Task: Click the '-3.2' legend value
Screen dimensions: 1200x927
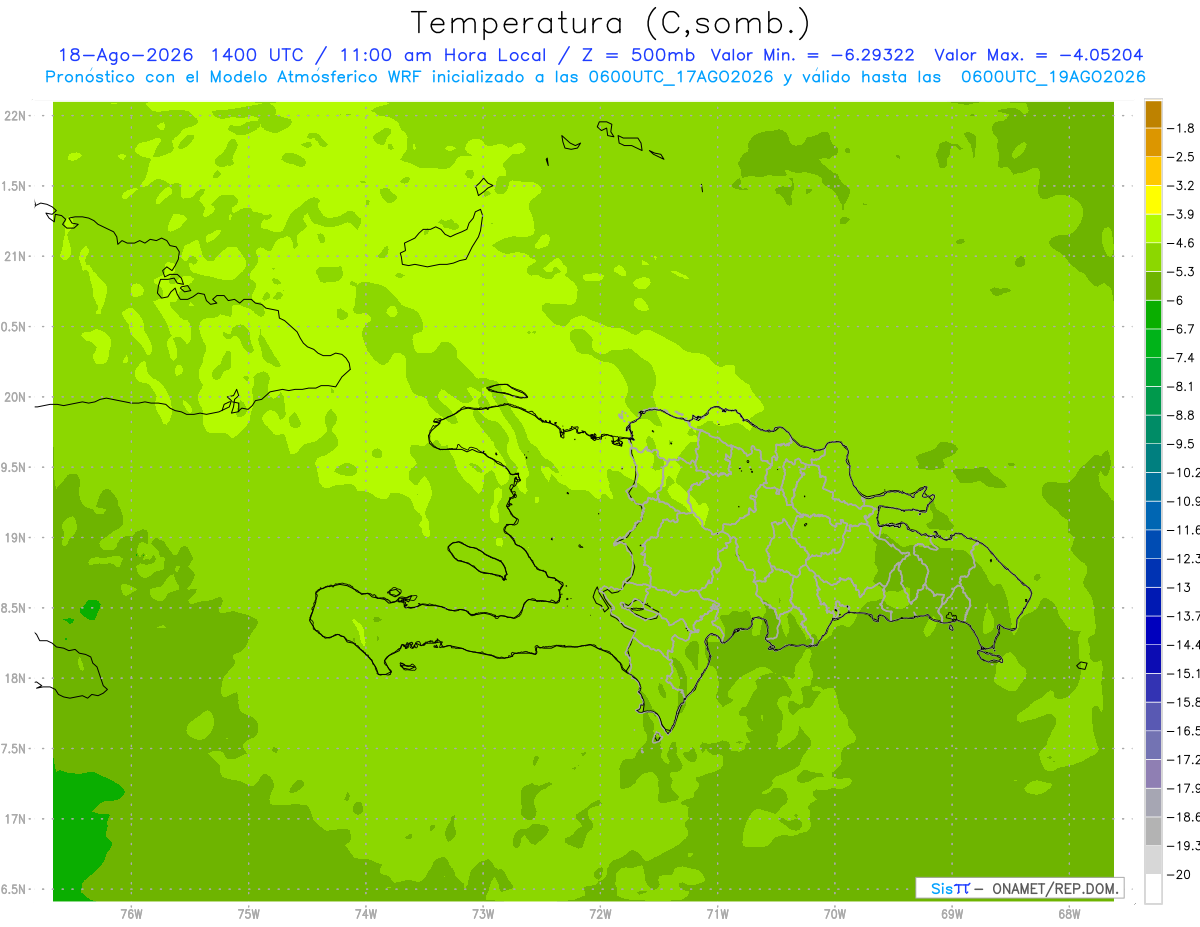Action: tap(1182, 186)
